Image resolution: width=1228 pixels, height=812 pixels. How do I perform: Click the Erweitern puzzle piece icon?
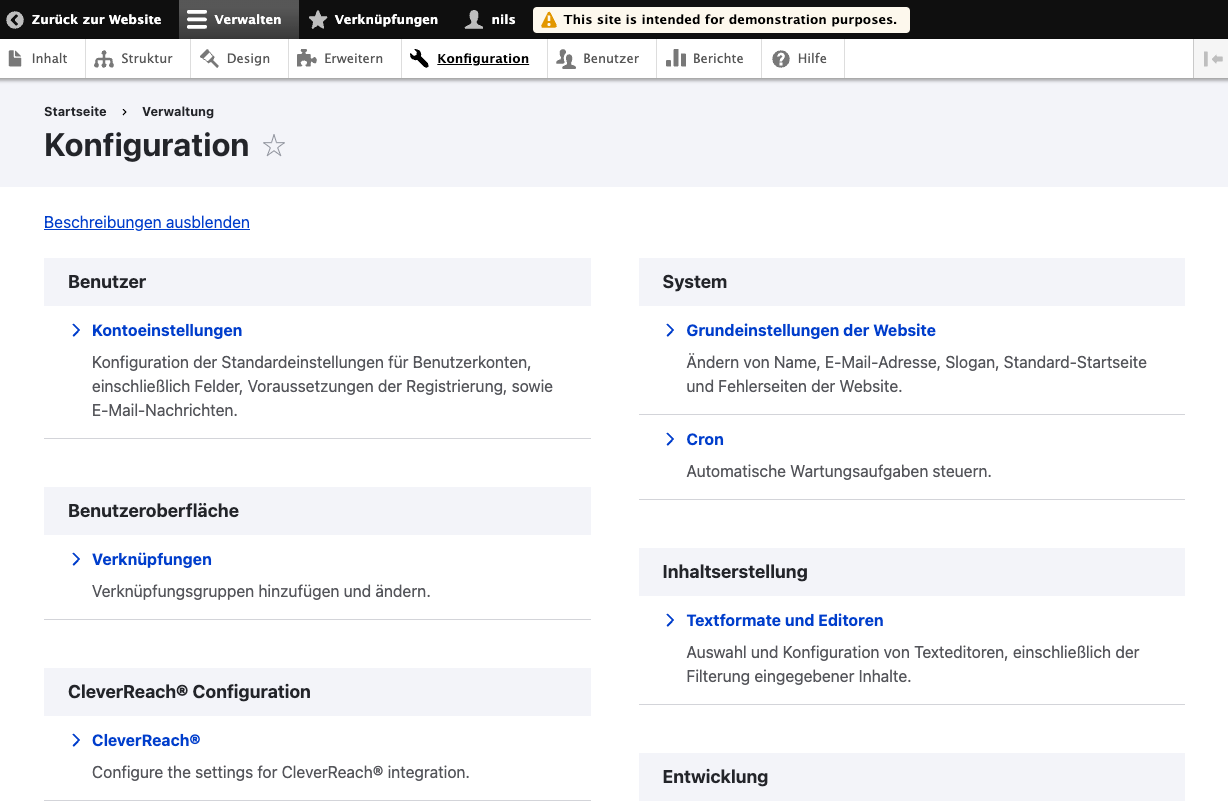coord(307,59)
